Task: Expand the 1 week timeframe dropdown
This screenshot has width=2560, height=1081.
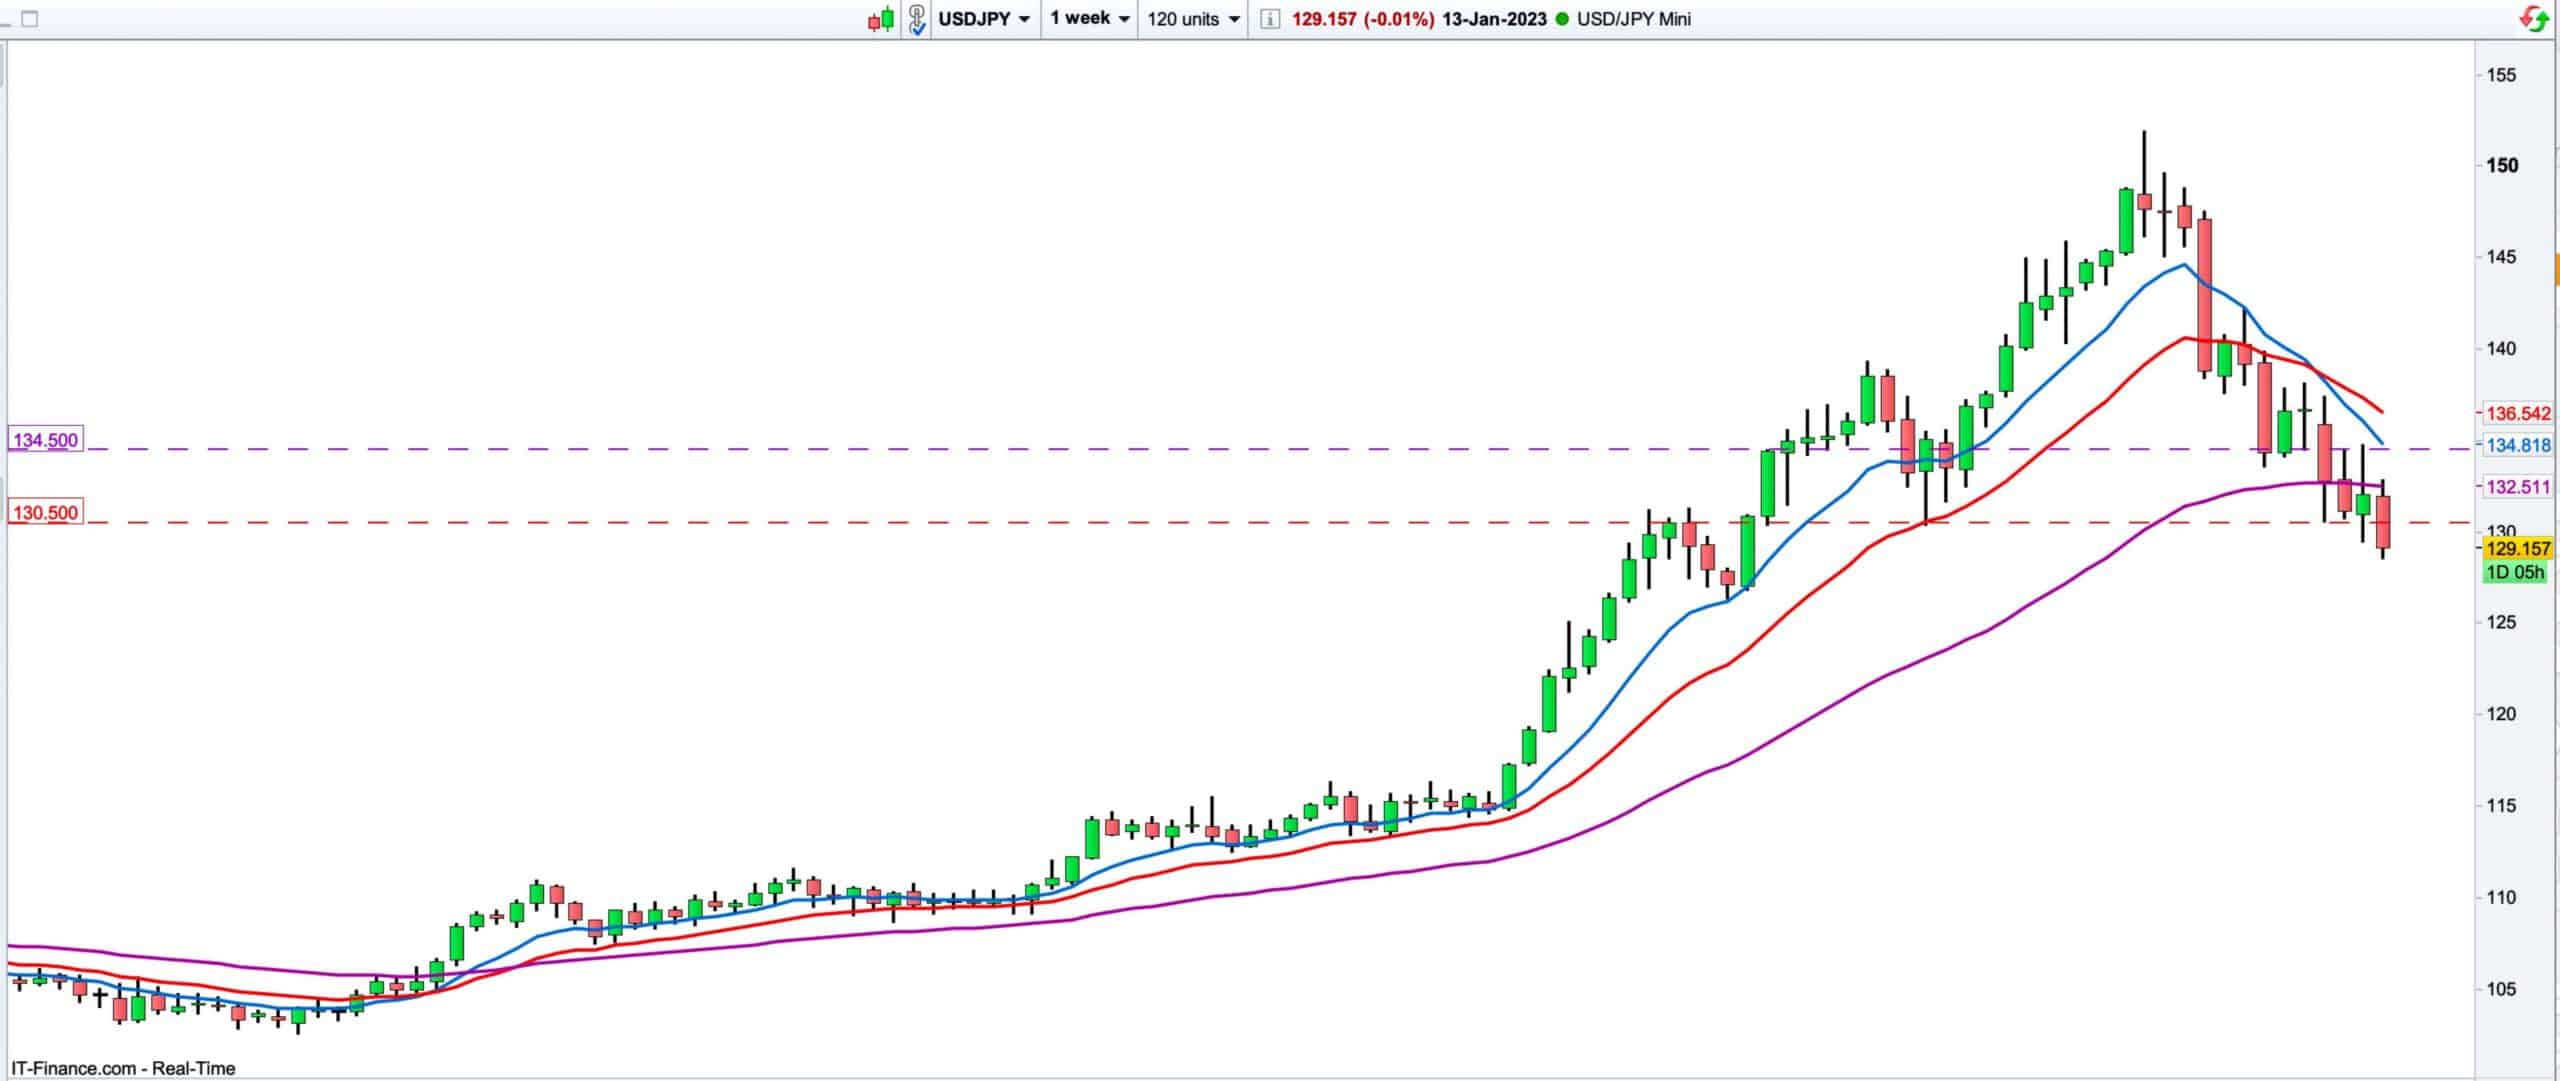Action: tap(1089, 19)
